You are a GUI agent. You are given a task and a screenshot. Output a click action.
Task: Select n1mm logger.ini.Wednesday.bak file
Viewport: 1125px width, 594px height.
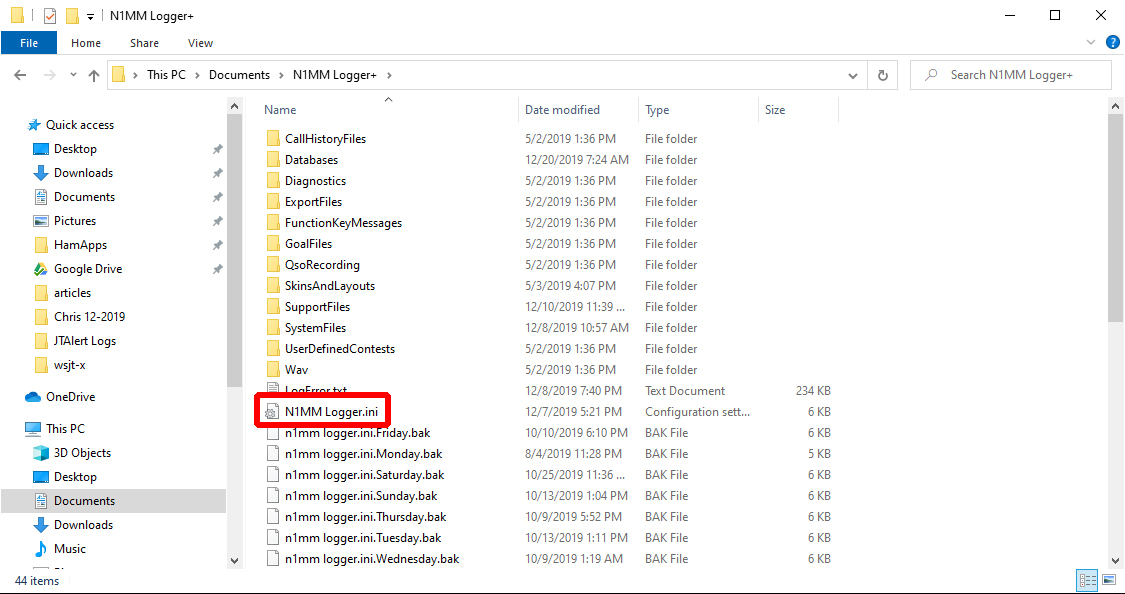[x=372, y=558]
